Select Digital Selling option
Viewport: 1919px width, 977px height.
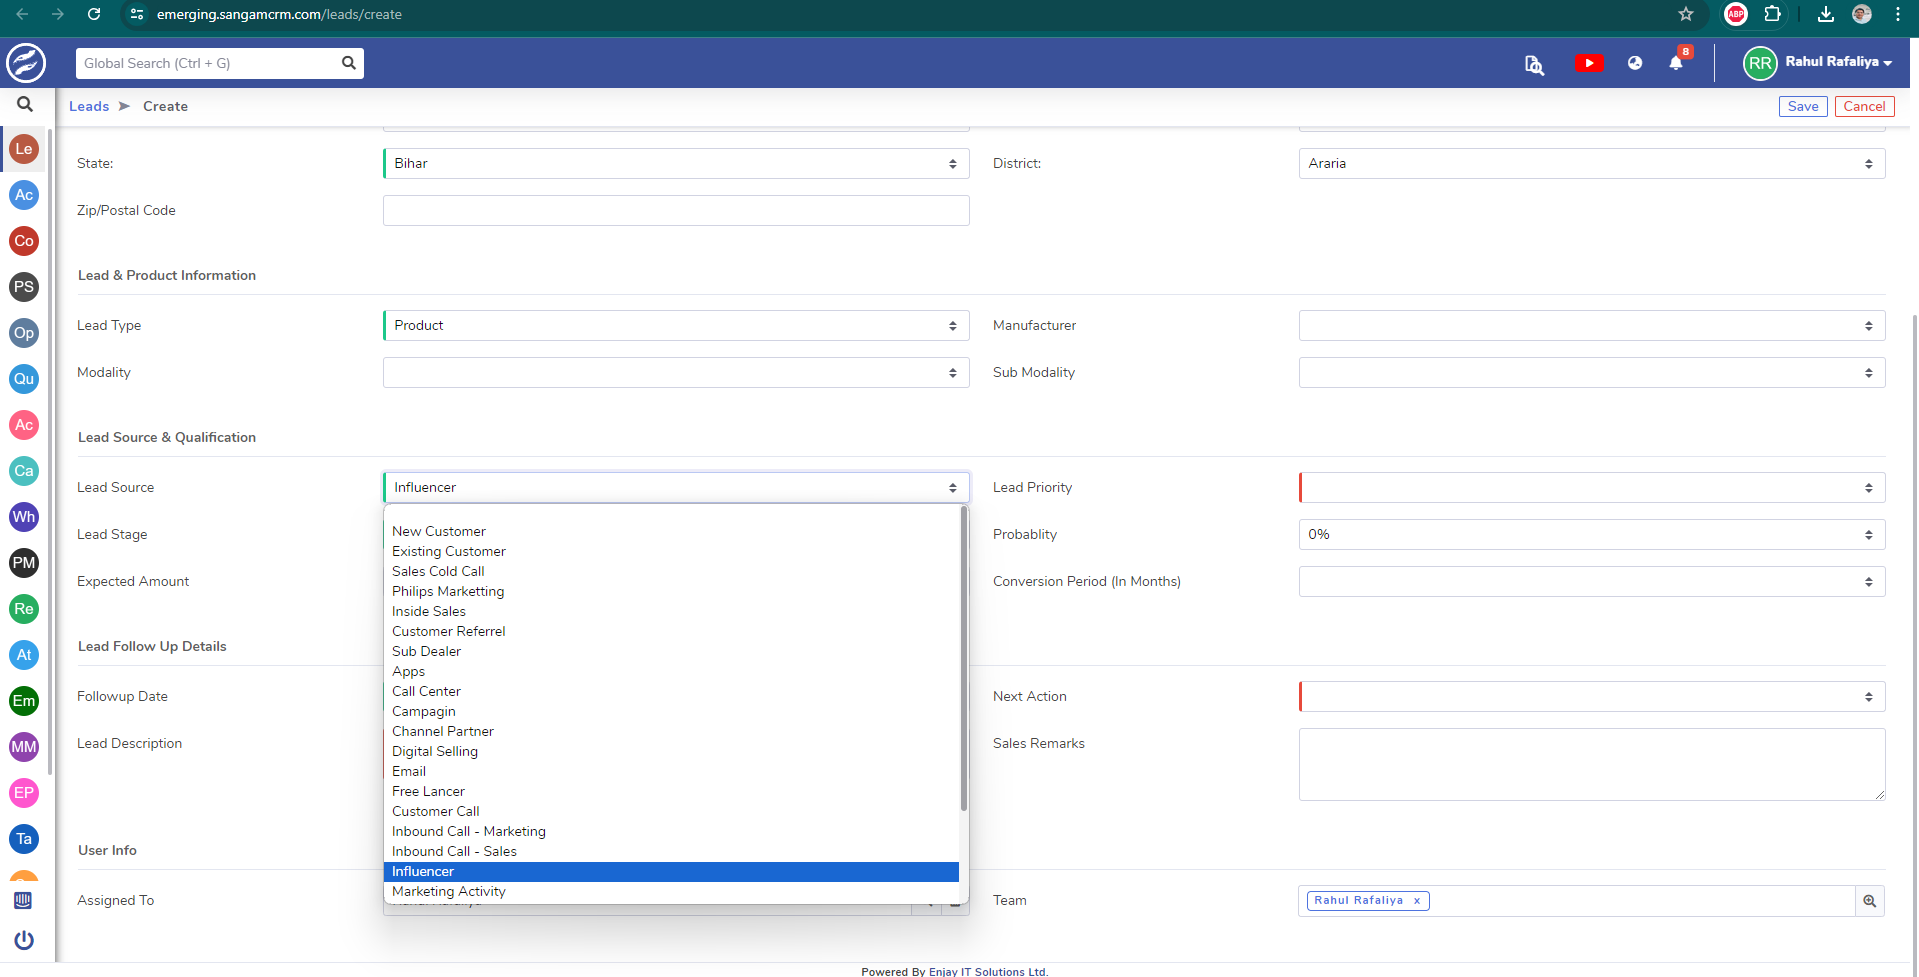click(x=671, y=751)
